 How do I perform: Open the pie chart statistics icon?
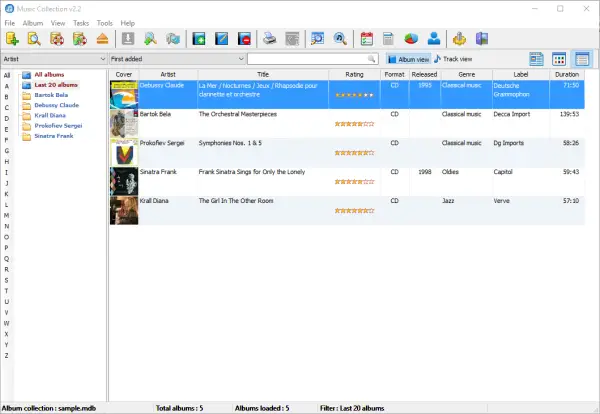click(410, 39)
